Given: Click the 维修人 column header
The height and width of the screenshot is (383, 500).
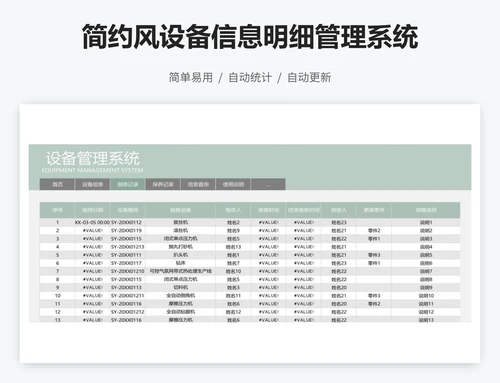Looking at the screenshot, I should pos(339,210).
